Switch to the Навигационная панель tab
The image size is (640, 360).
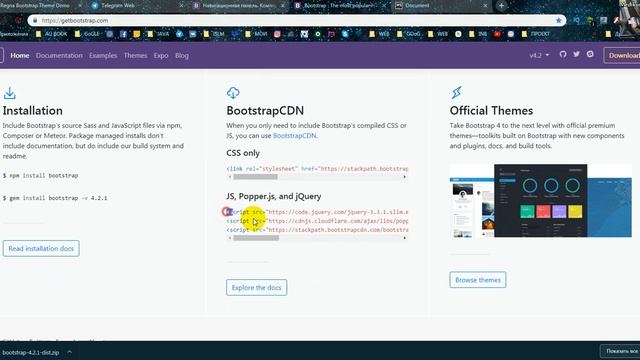click(238, 6)
